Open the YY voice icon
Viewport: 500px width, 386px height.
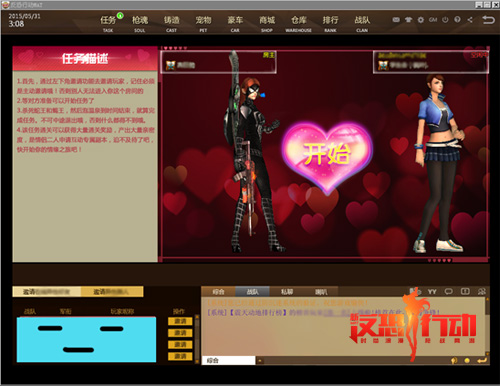(x=432, y=292)
